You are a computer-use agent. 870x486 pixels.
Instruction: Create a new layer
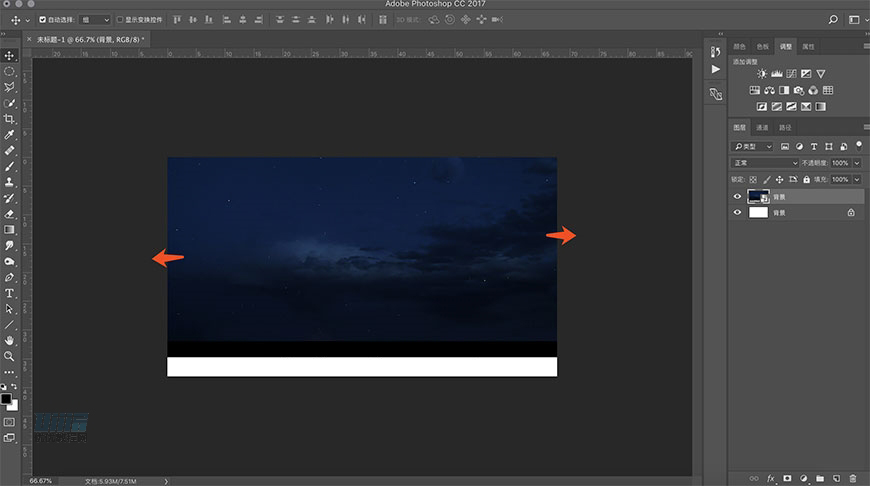tap(836, 478)
